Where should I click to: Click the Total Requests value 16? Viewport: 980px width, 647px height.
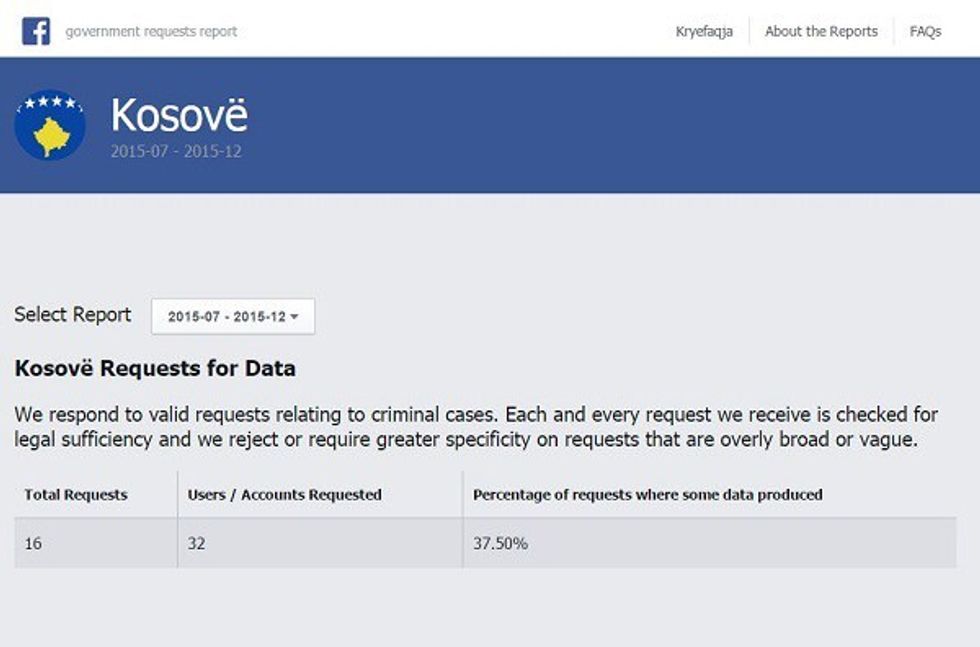coord(34,544)
